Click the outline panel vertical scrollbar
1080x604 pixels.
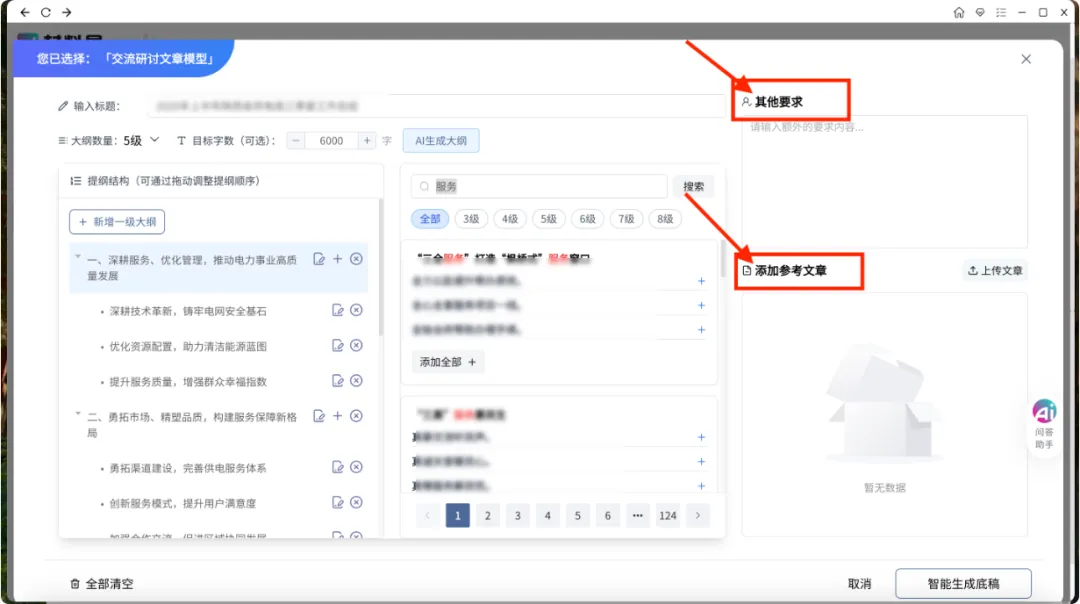pyautogui.click(x=381, y=267)
